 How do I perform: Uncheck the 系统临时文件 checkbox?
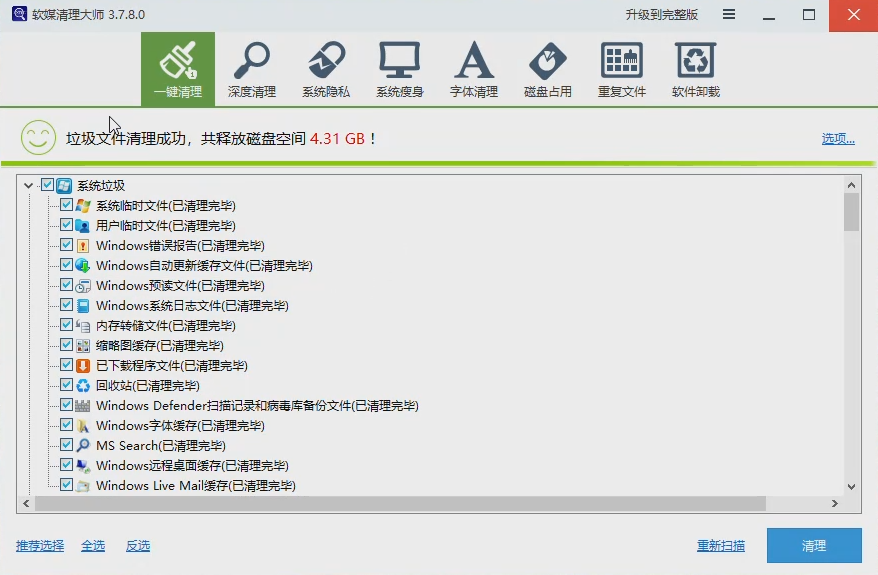67,205
